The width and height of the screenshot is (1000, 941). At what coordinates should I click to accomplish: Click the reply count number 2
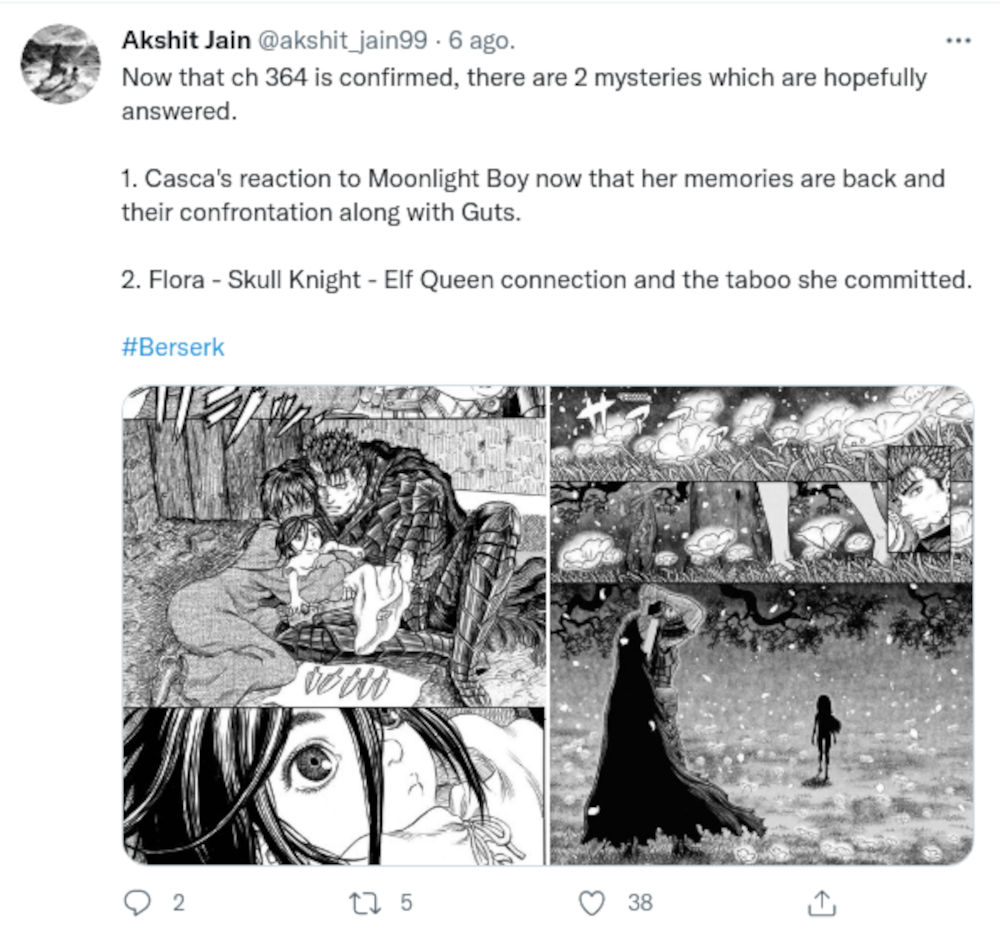click(x=179, y=902)
